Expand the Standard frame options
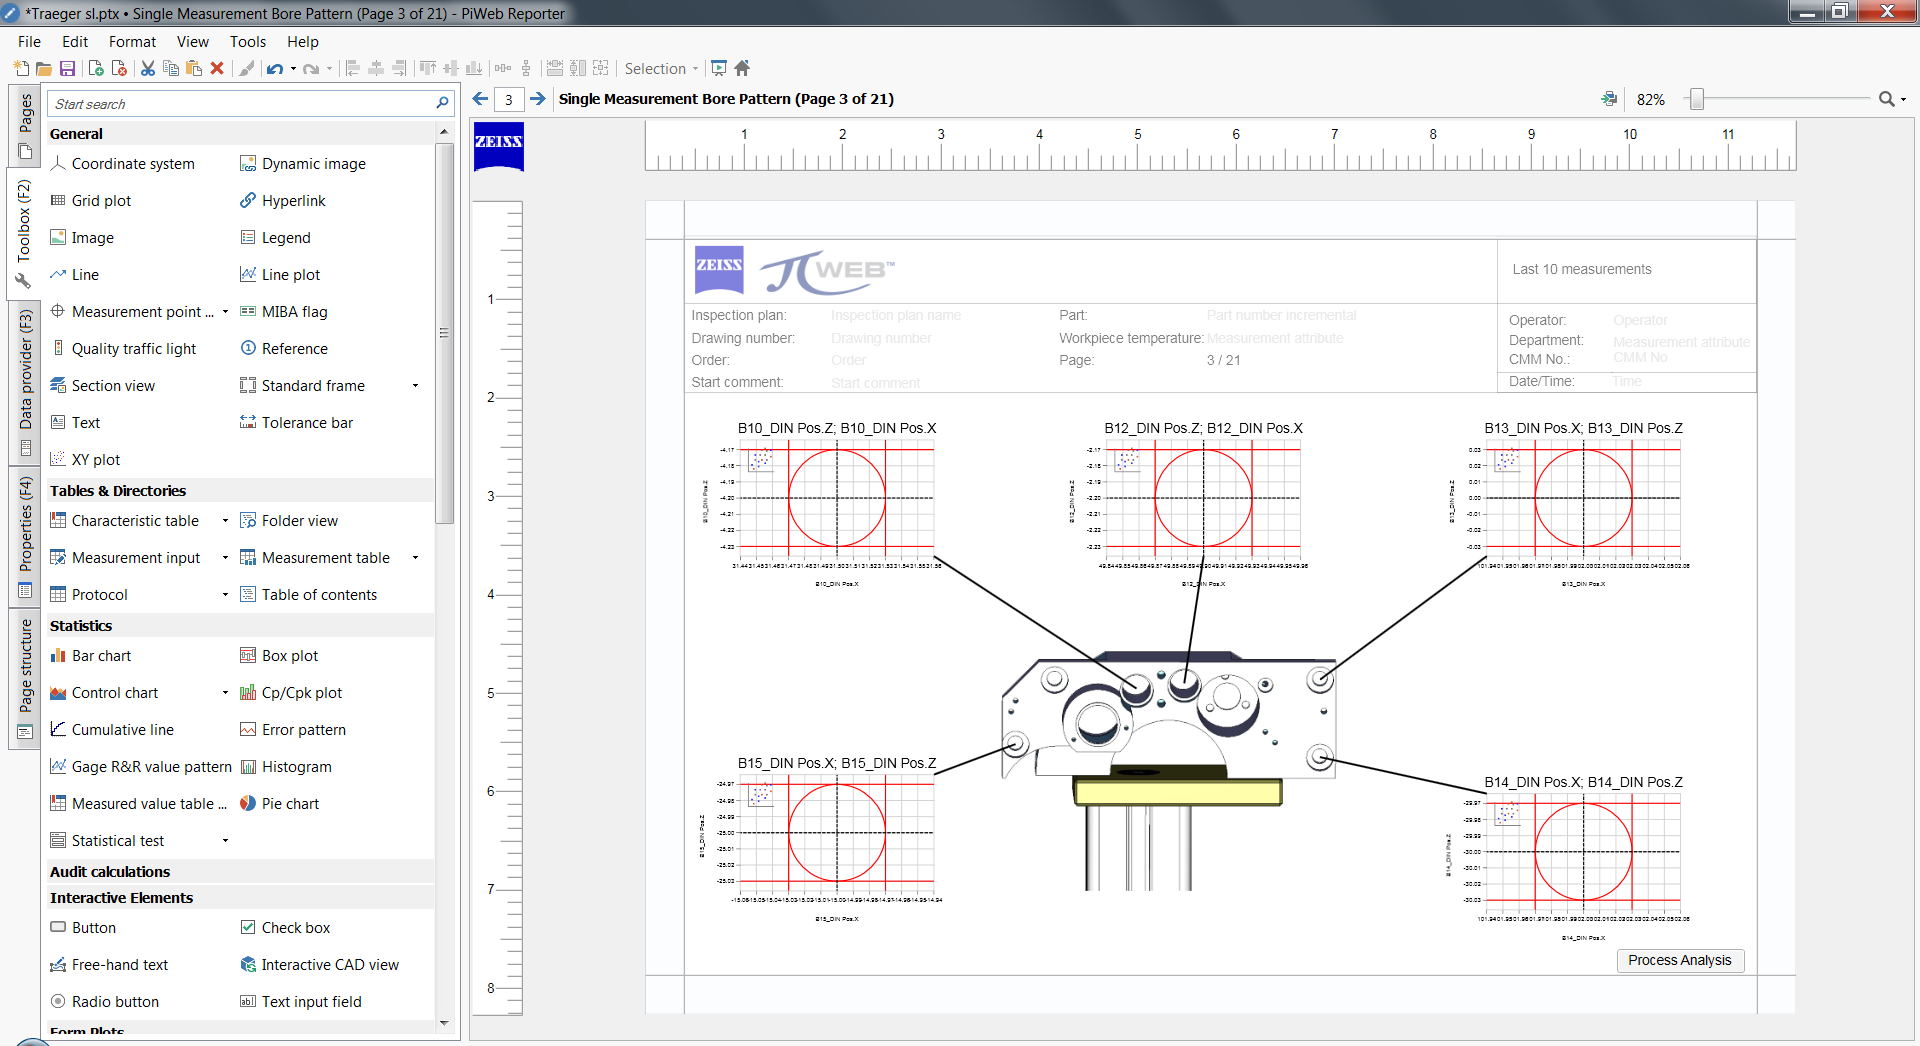The height and width of the screenshot is (1046, 1920). 415,385
